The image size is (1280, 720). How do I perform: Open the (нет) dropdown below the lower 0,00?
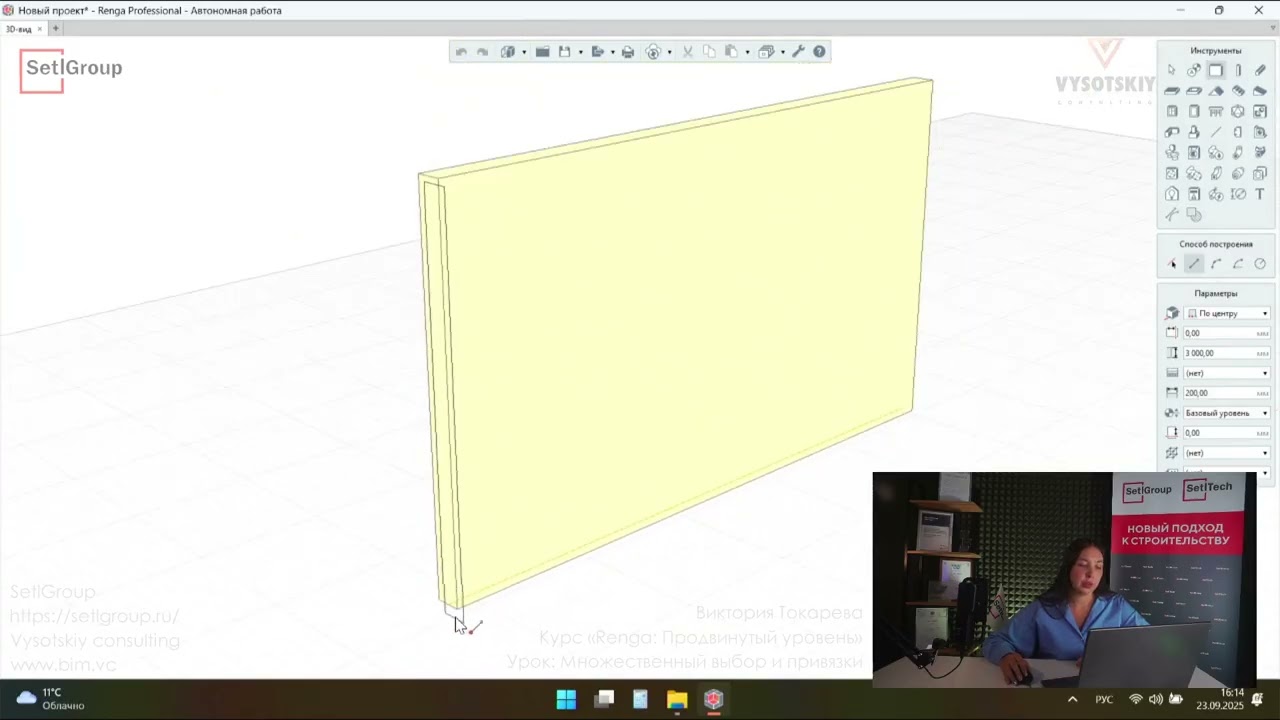pos(1227,453)
